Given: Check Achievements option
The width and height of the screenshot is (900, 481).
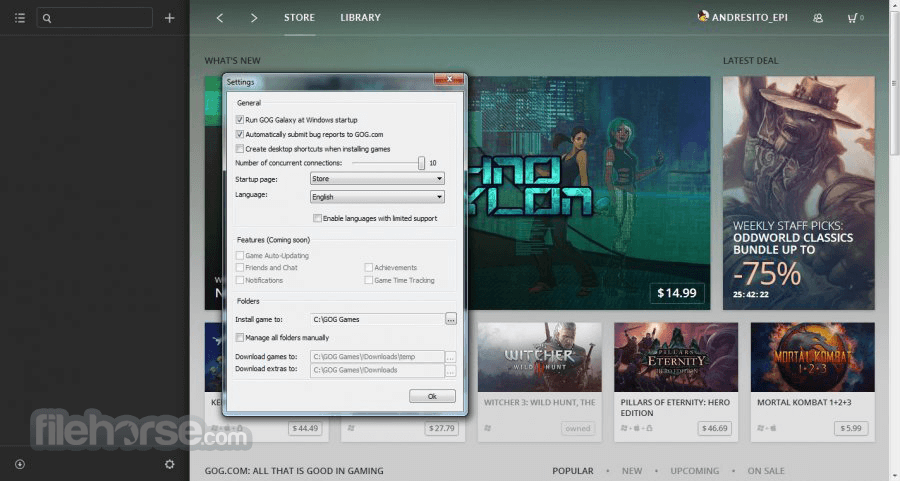Looking at the screenshot, I should 368,267.
